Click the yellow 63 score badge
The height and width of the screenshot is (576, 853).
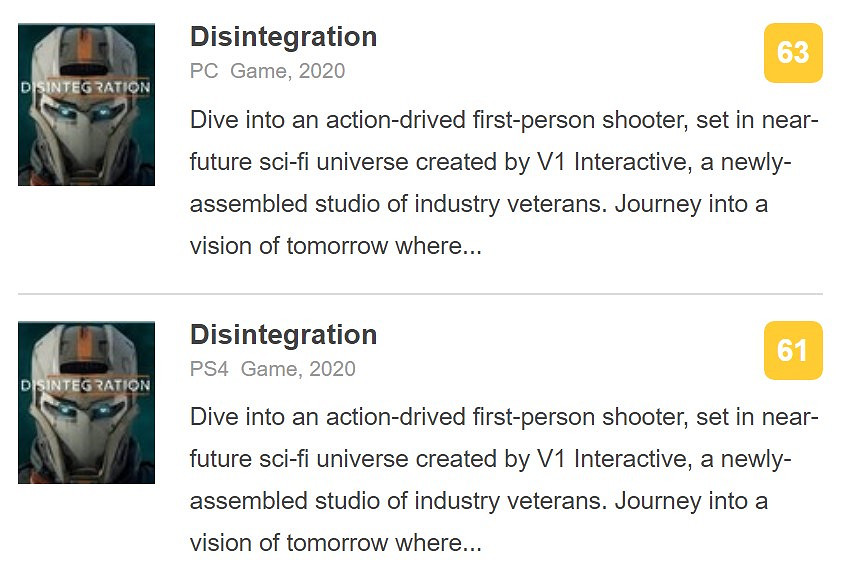[x=792, y=52]
